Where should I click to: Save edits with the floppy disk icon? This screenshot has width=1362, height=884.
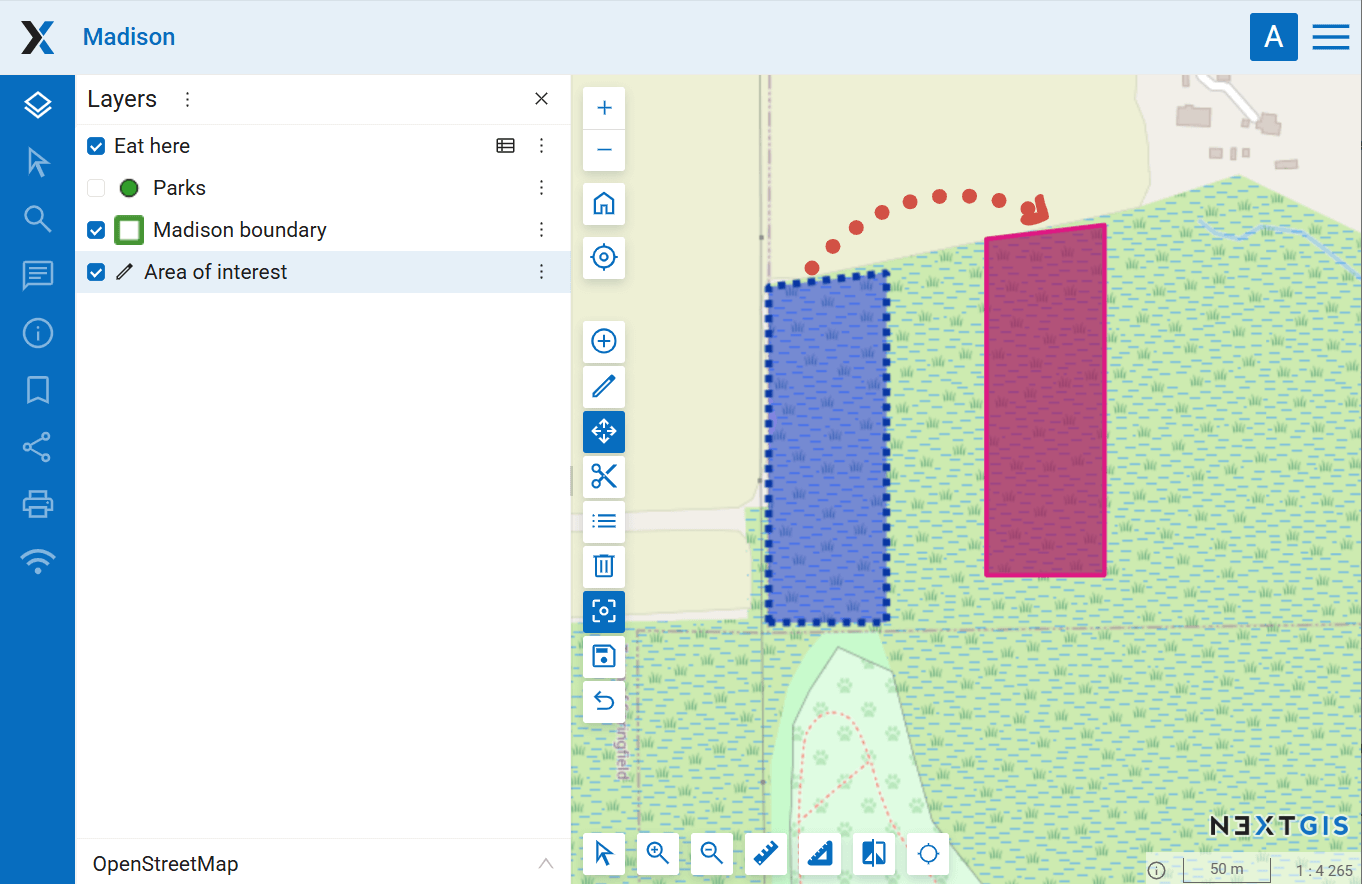point(604,656)
